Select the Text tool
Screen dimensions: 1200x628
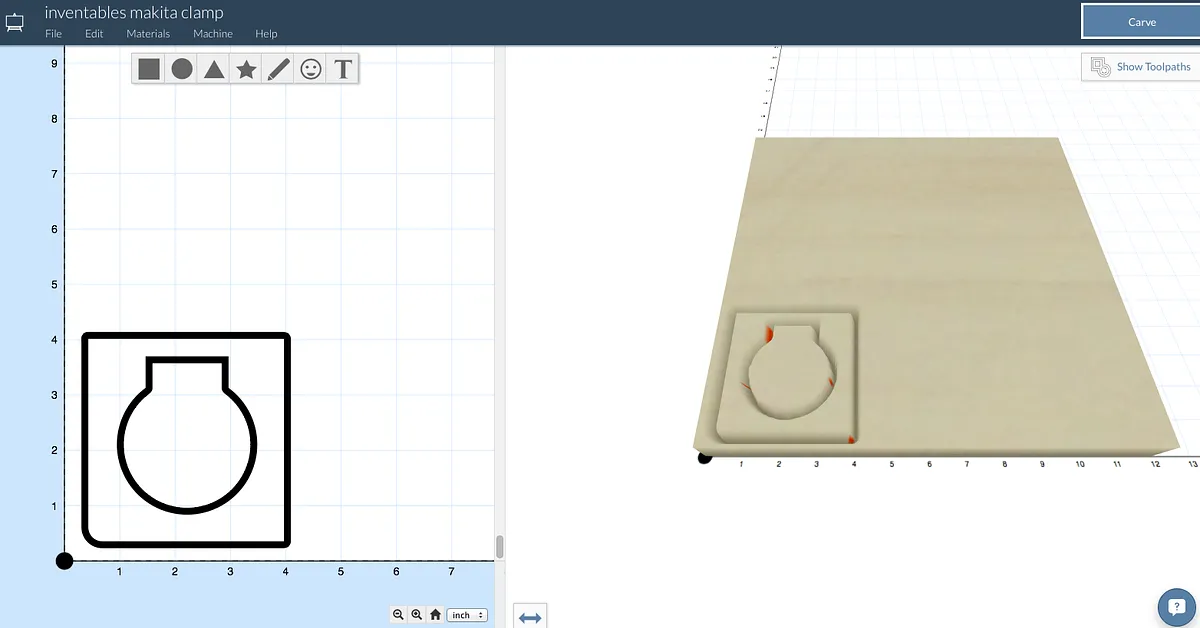[343, 69]
